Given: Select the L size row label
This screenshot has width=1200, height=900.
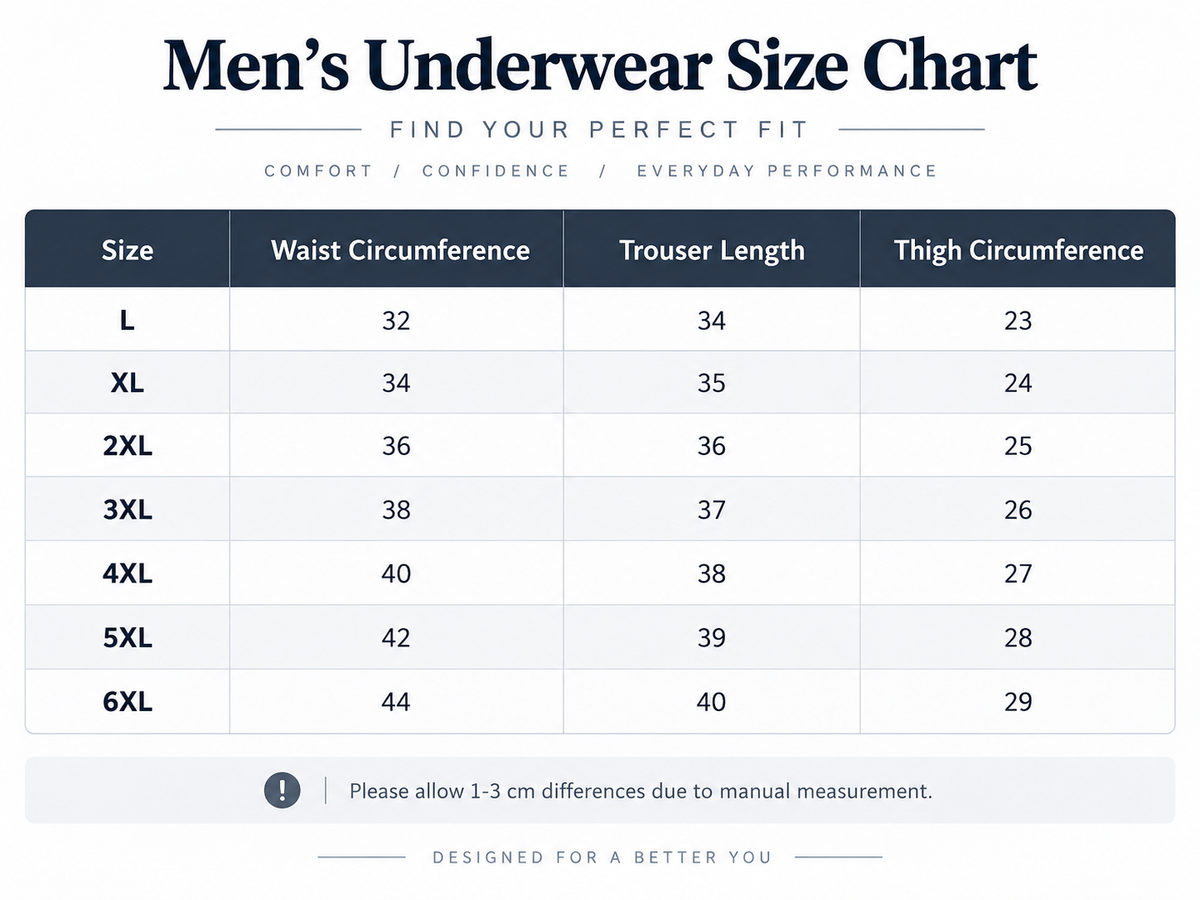Looking at the screenshot, I should pos(127,321).
